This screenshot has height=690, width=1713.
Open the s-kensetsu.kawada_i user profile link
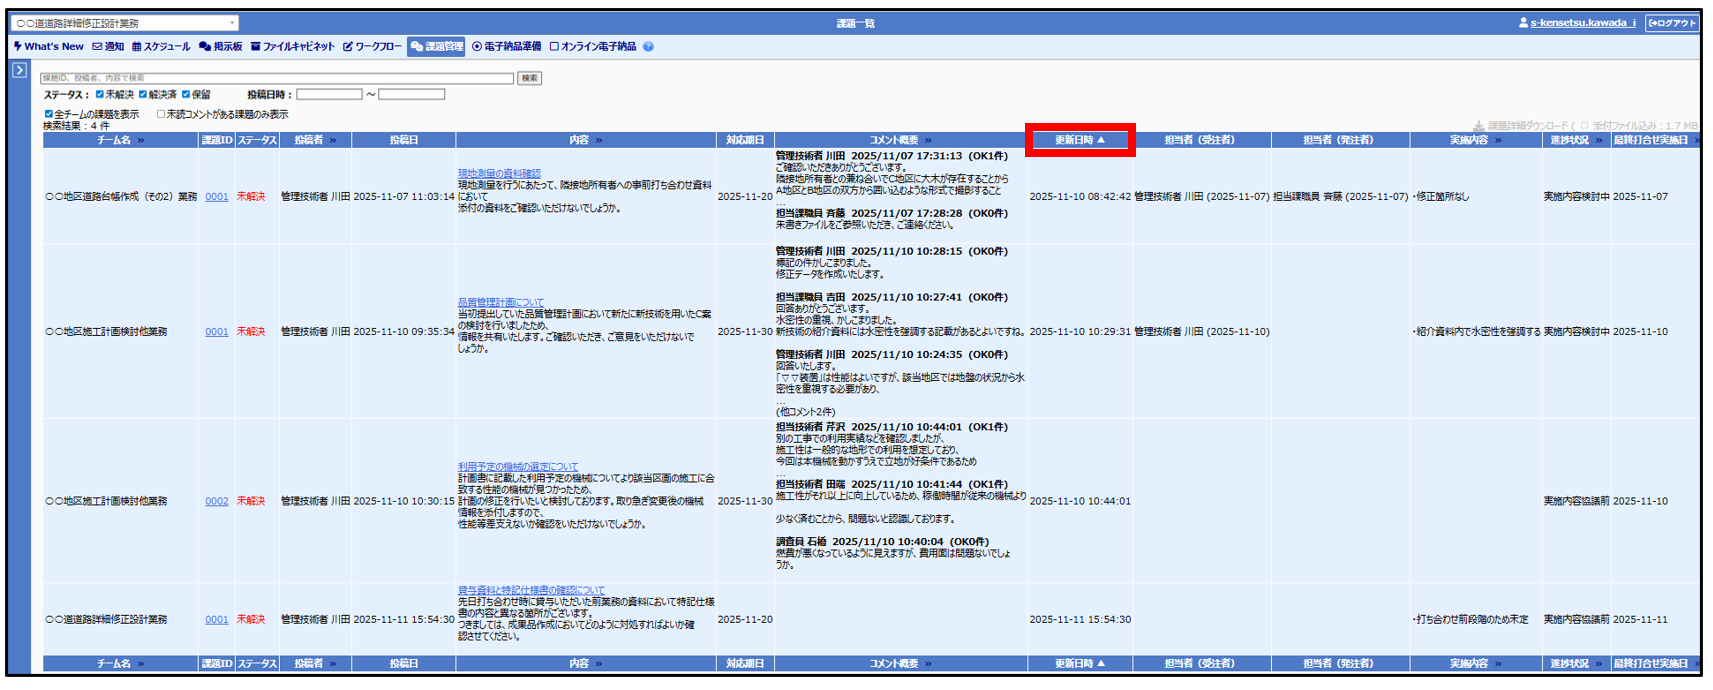1582,23
